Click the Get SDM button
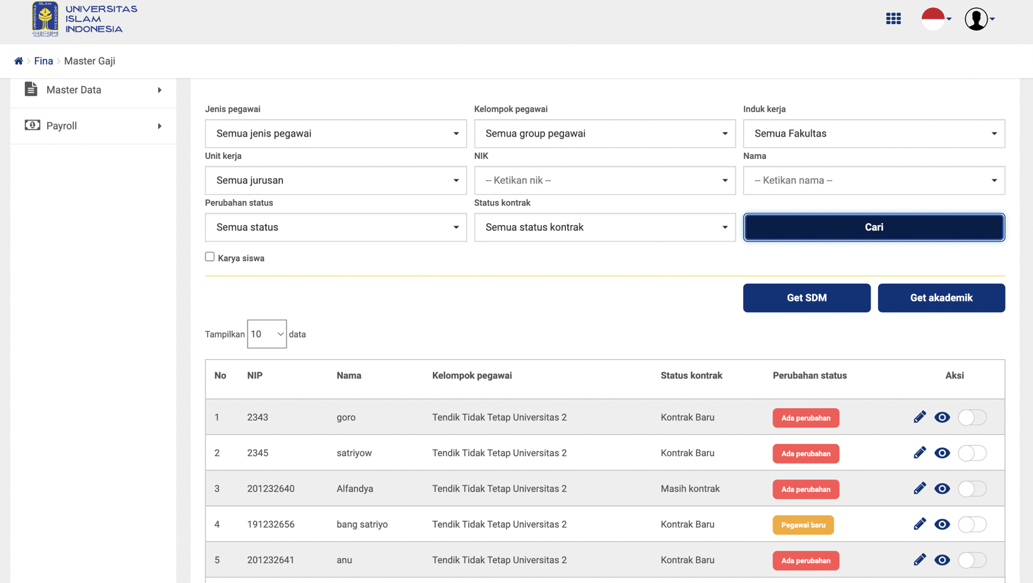 [806, 298]
